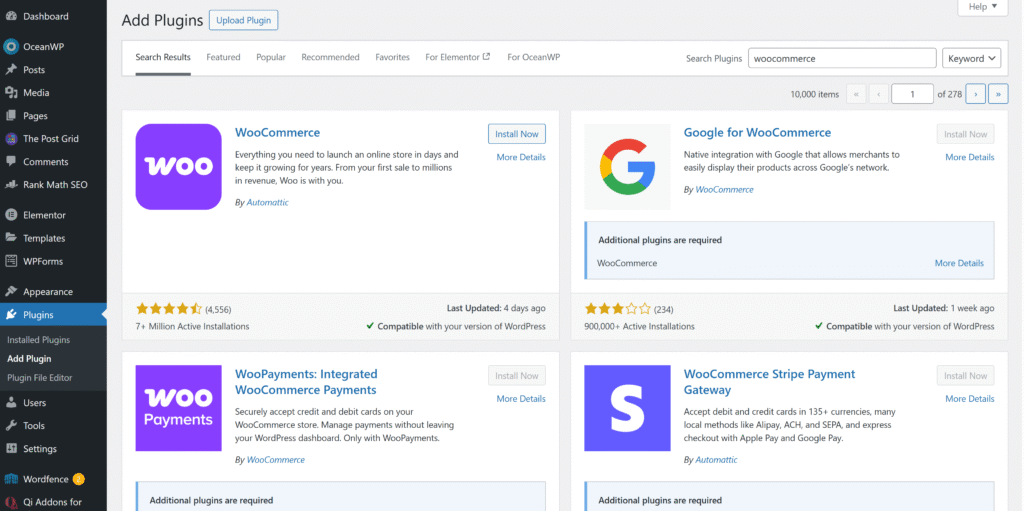Screen dimensions: 1024x511
Task: Open the For Elementor tab
Action: tap(458, 58)
